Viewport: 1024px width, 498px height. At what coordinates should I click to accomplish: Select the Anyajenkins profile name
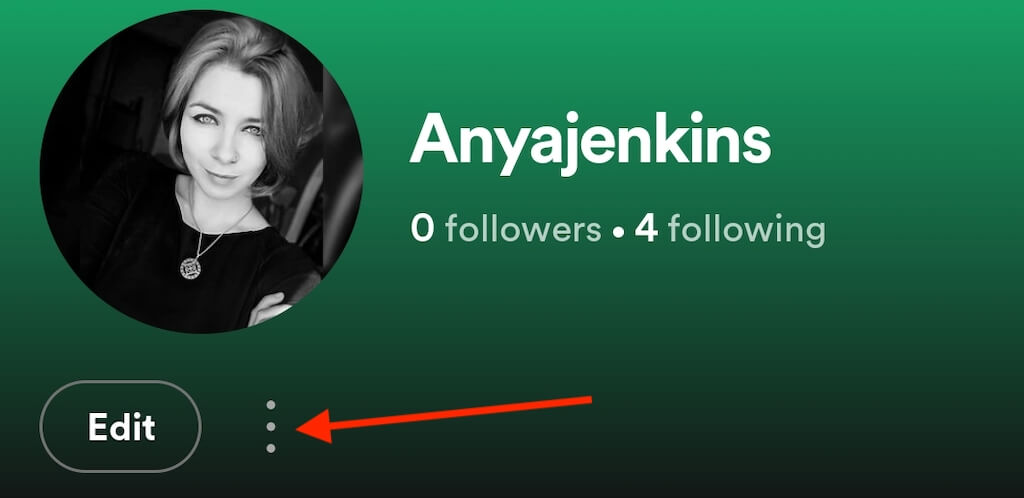pos(590,143)
